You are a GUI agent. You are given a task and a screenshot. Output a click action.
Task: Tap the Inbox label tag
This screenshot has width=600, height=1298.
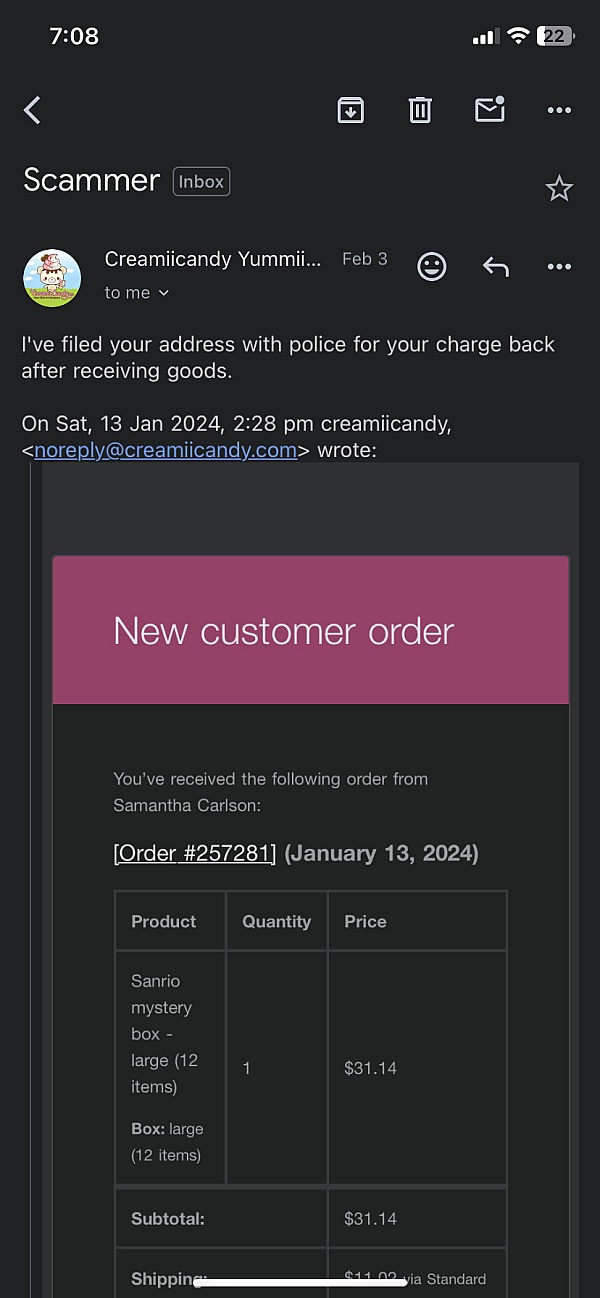pyautogui.click(x=201, y=182)
